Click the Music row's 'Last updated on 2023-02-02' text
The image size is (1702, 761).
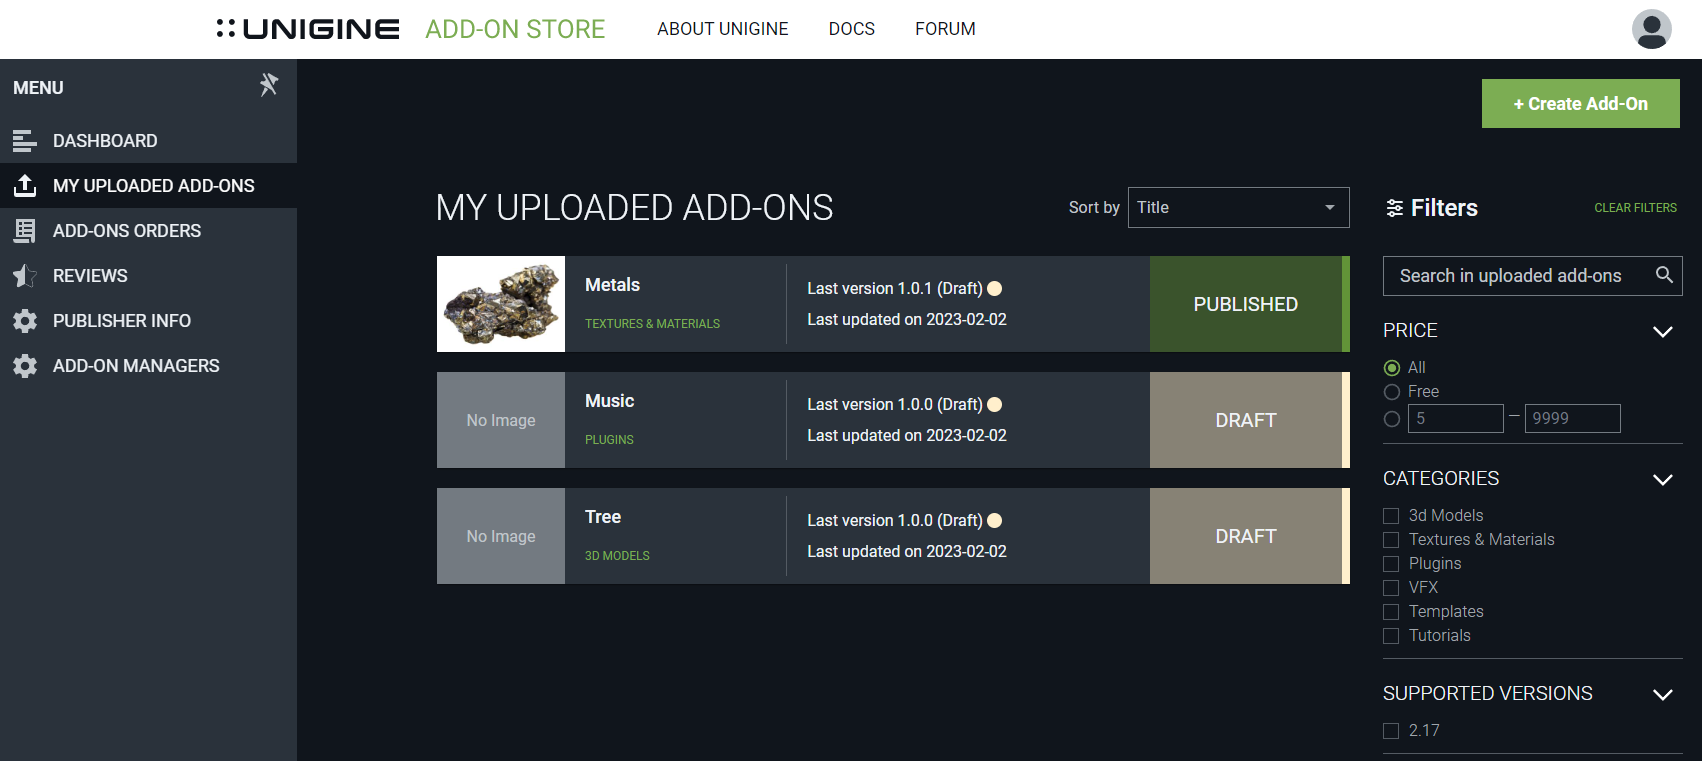click(907, 436)
